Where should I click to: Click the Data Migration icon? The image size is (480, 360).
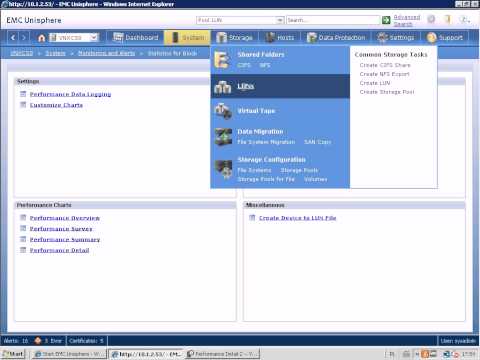tap(223, 137)
